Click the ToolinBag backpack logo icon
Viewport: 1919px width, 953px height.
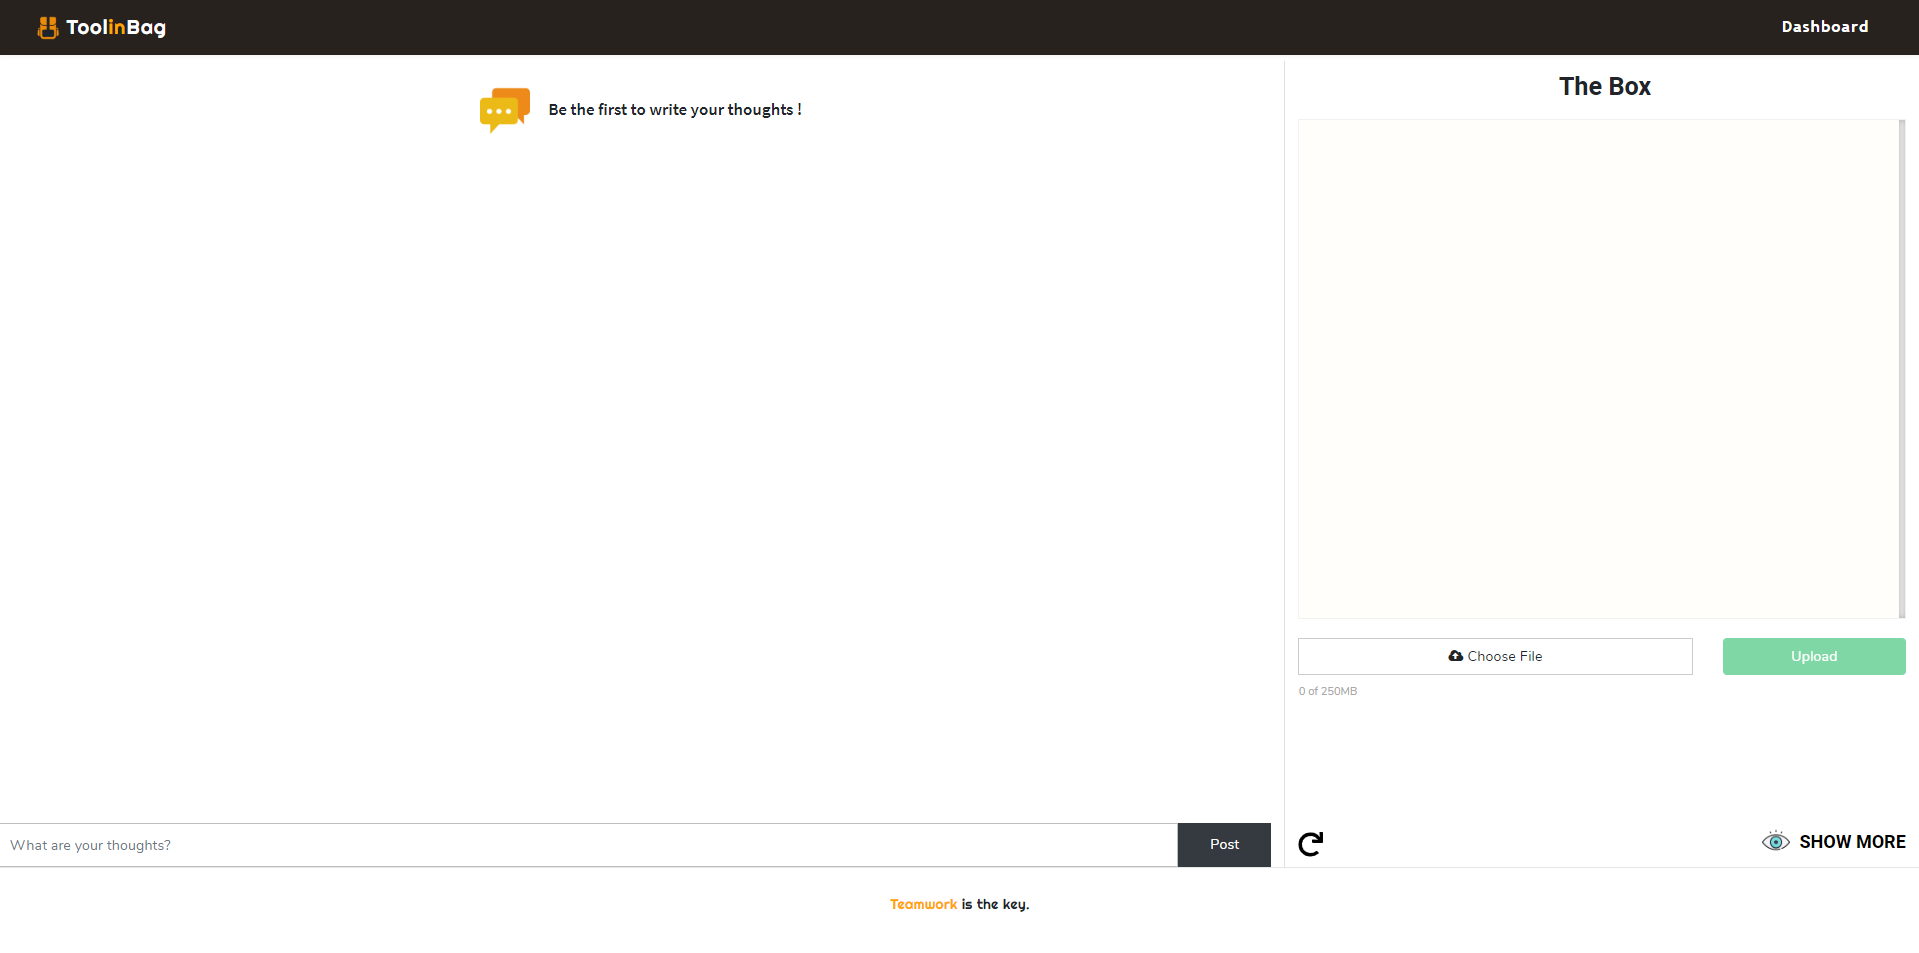(x=47, y=27)
